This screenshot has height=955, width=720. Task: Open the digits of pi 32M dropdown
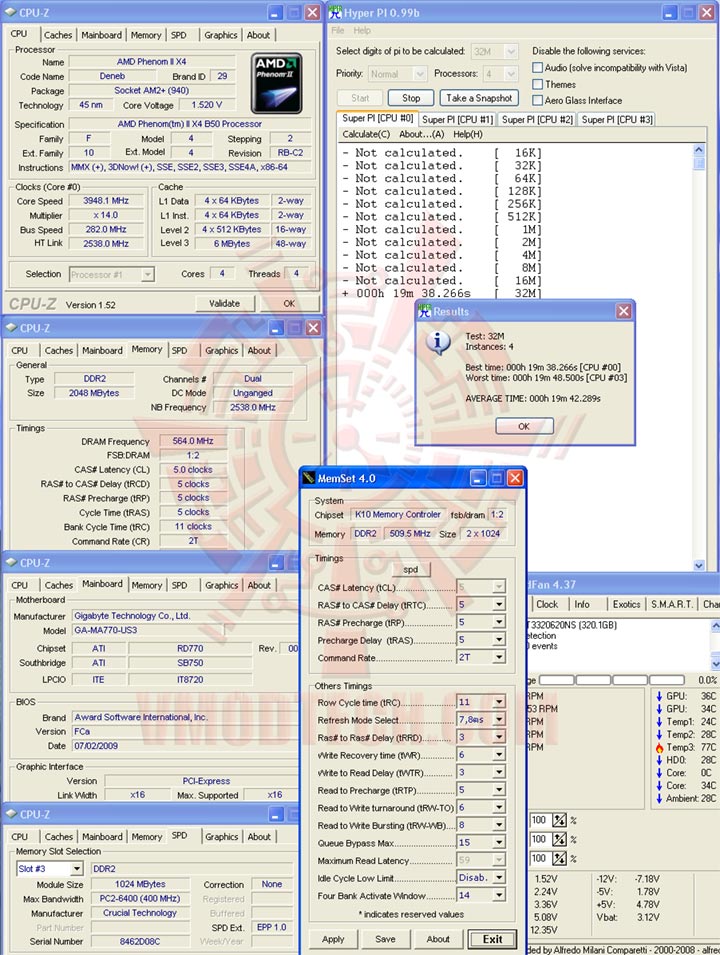(511, 52)
